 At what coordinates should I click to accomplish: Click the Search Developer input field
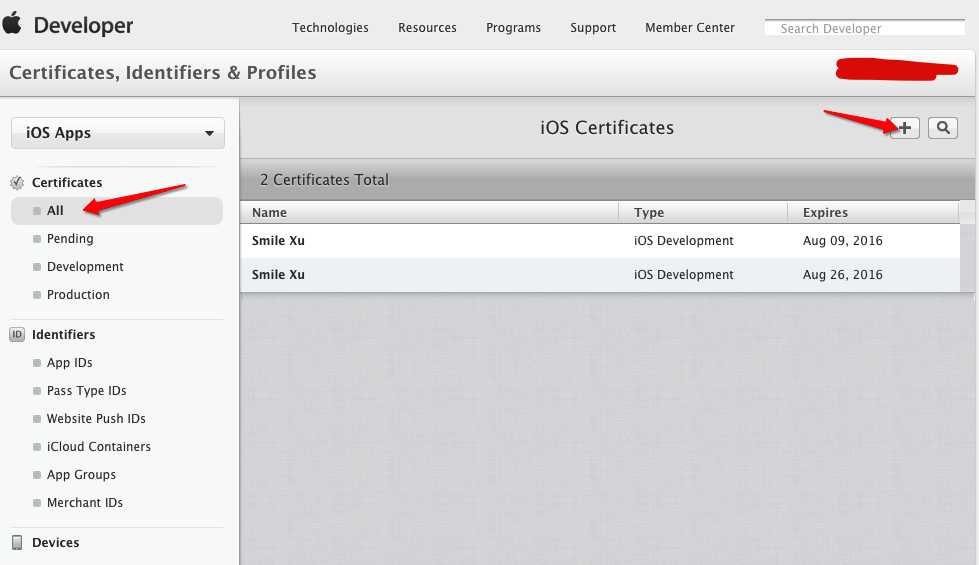(865, 28)
